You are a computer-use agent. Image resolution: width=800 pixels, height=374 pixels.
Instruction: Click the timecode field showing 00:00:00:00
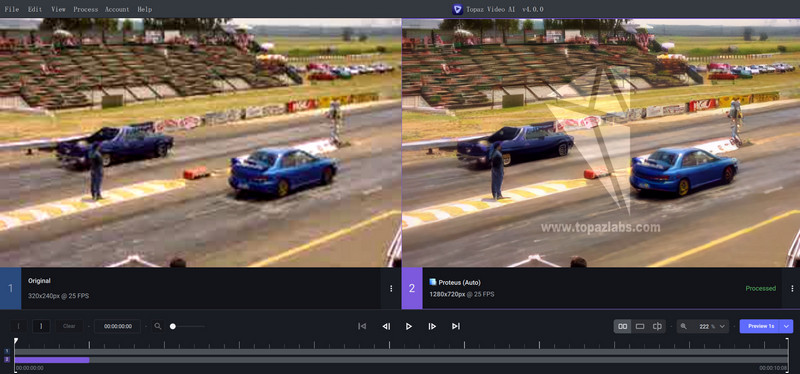(x=117, y=326)
